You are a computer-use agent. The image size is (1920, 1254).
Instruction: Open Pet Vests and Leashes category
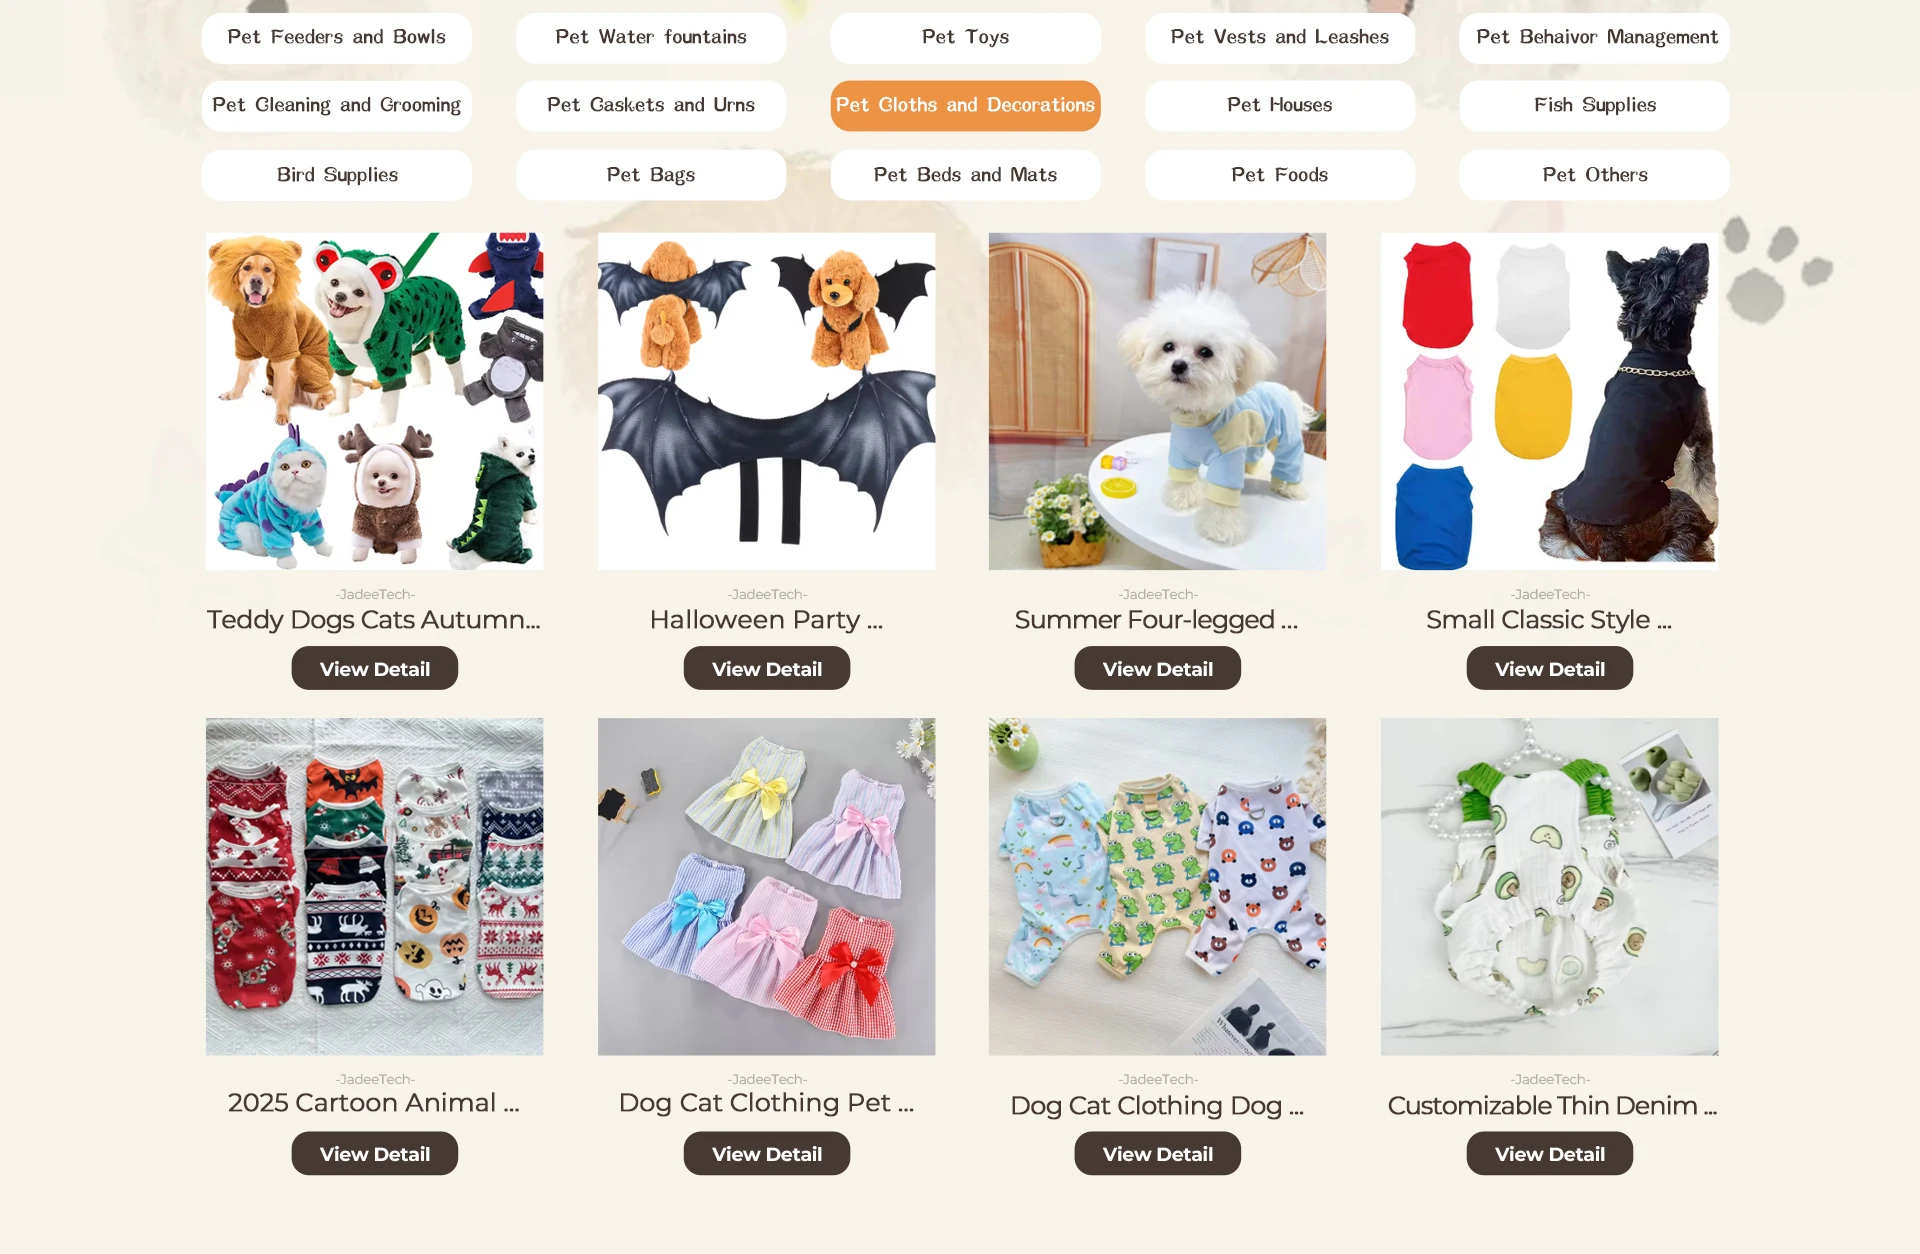click(1279, 37)
